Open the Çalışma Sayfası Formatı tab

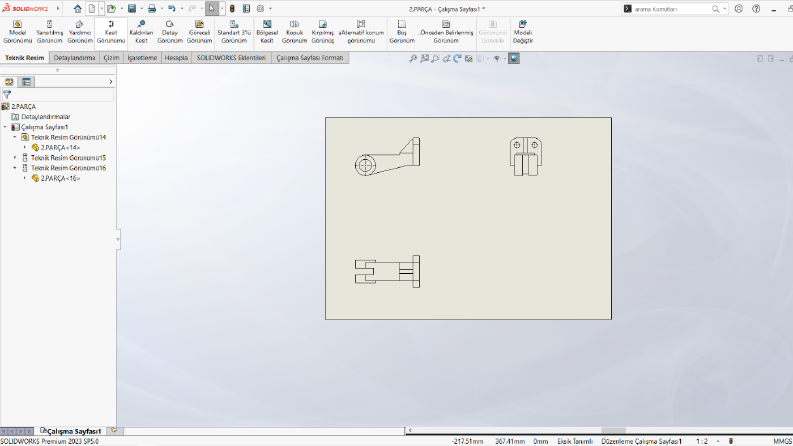pos(310,58)
